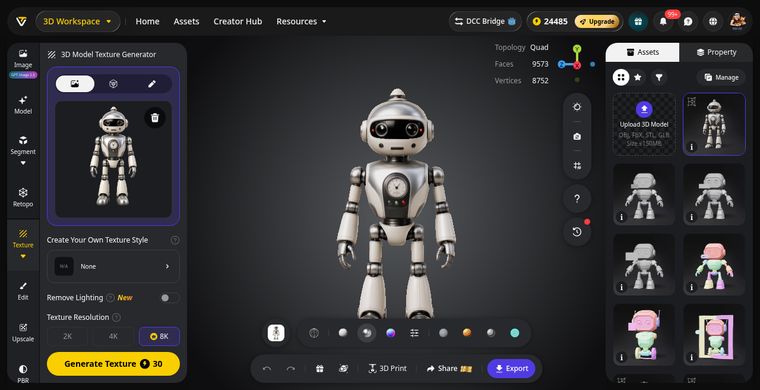This screenshot has width=760, height=390.
Task: Delete the uploaded robot reference image
Action: tap(155, 118)
